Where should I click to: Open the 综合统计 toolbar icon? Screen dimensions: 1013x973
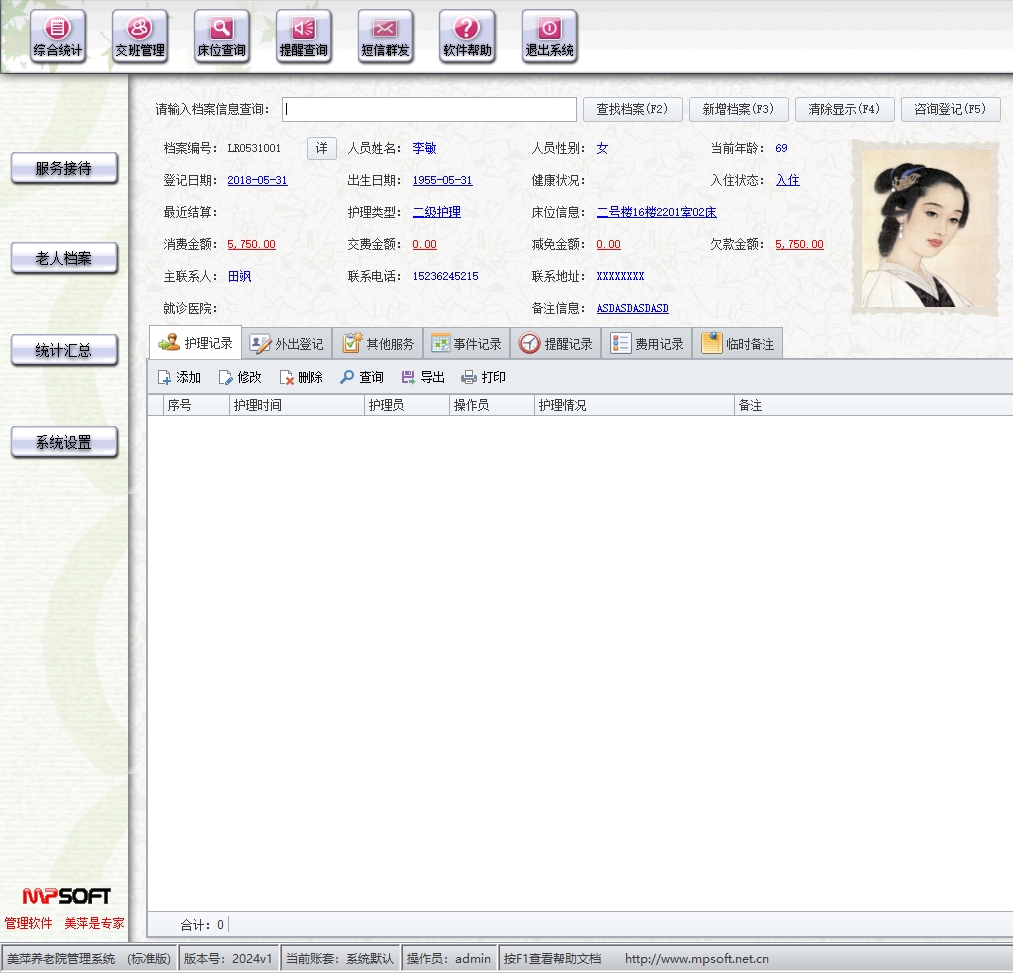58,37
